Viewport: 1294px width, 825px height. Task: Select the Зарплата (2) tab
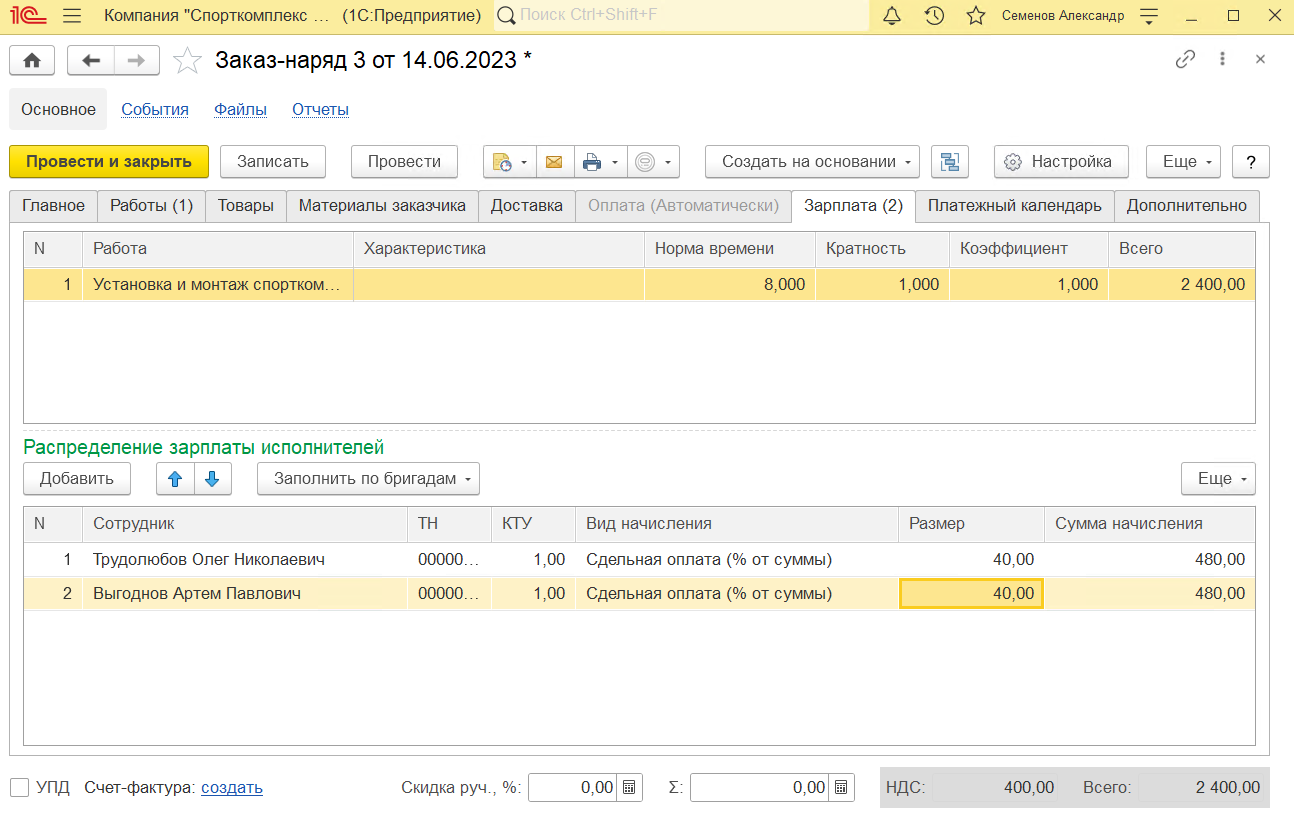pyautogui.click(x=853, y=206)
